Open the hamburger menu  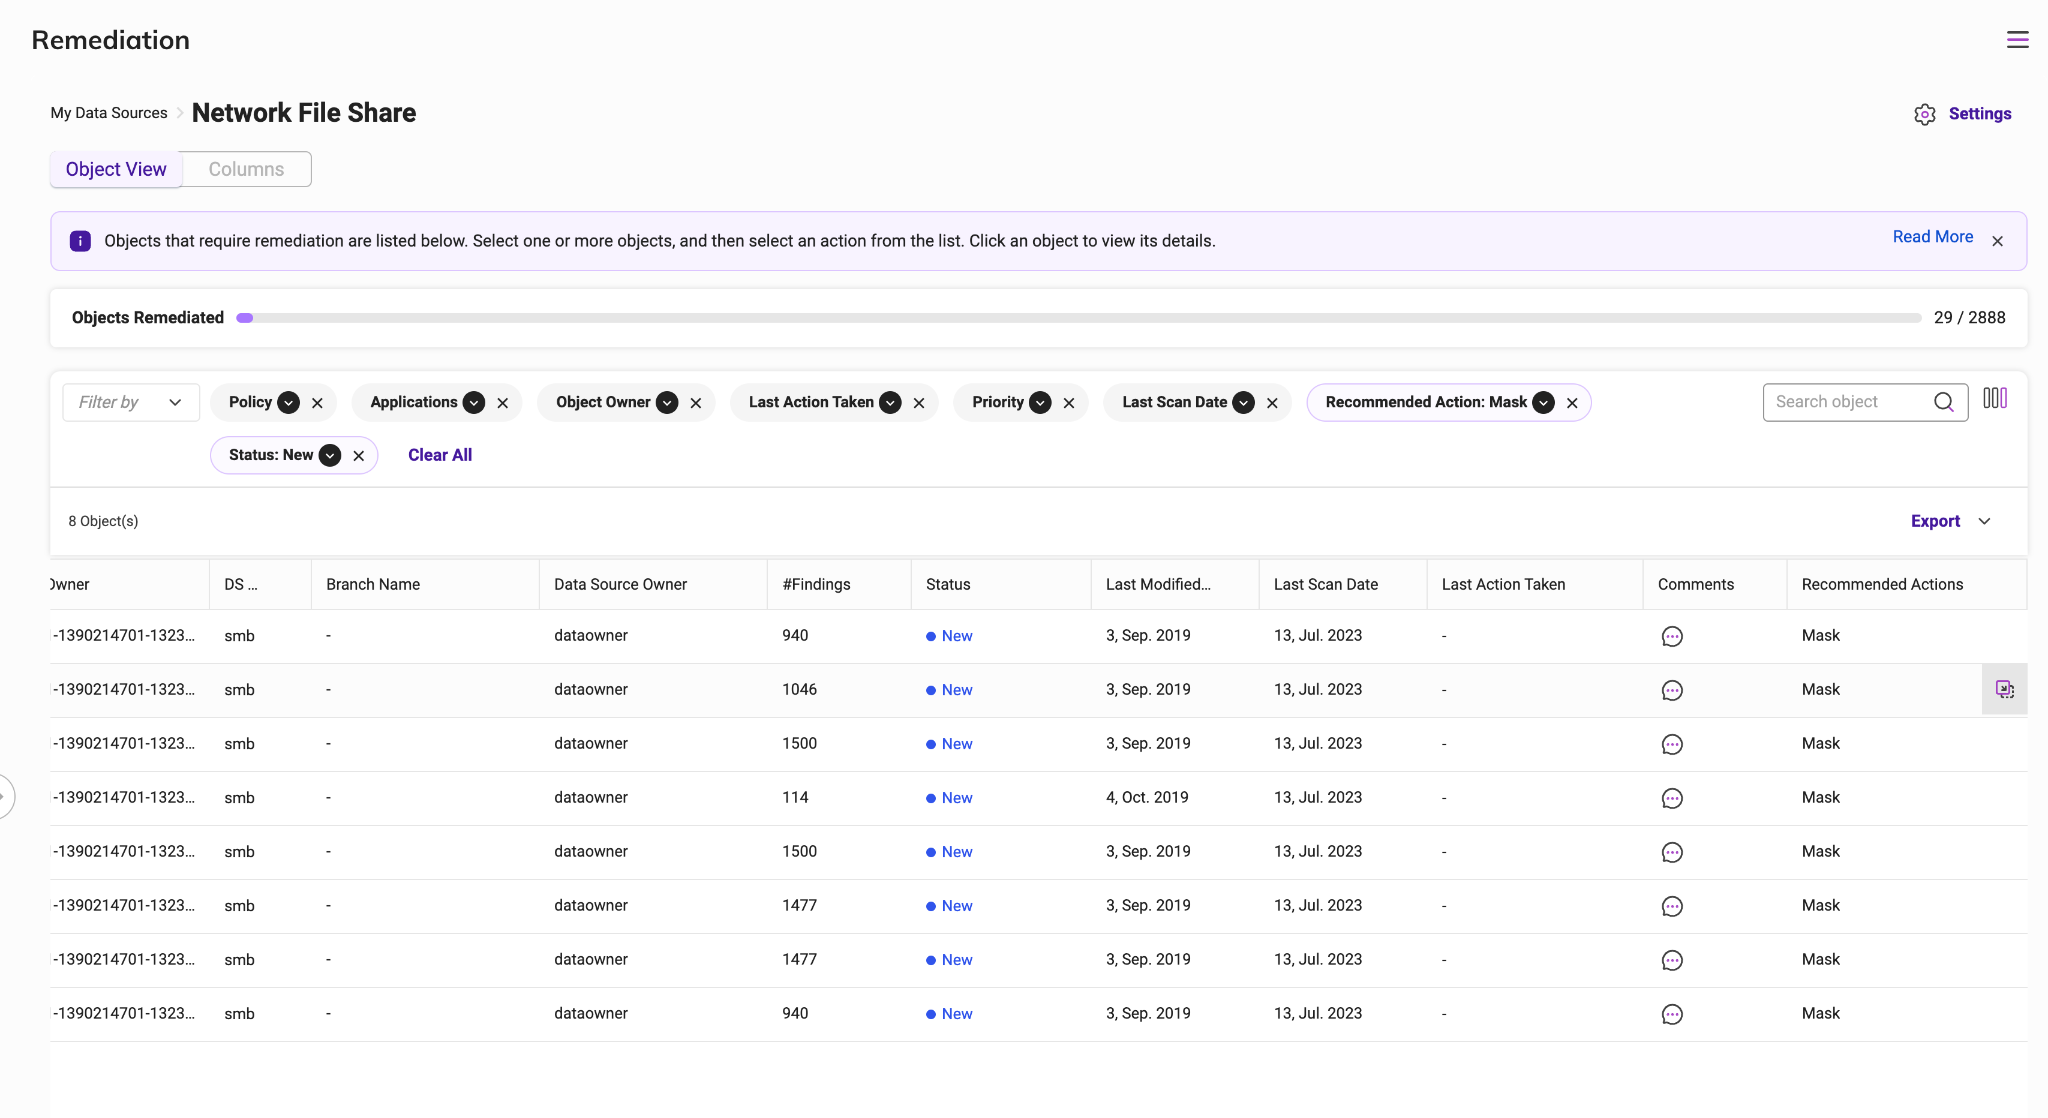(x=2017, y=40)
